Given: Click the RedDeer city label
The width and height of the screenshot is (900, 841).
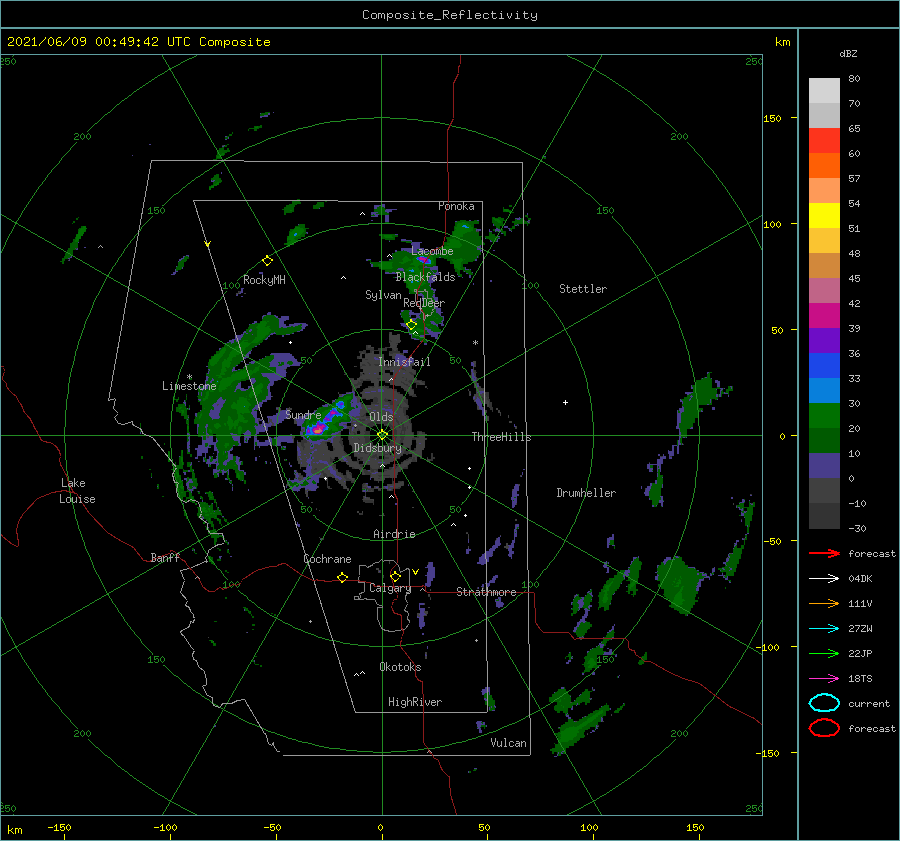Looking at the screenshot, I should click(x=424, y=303).
